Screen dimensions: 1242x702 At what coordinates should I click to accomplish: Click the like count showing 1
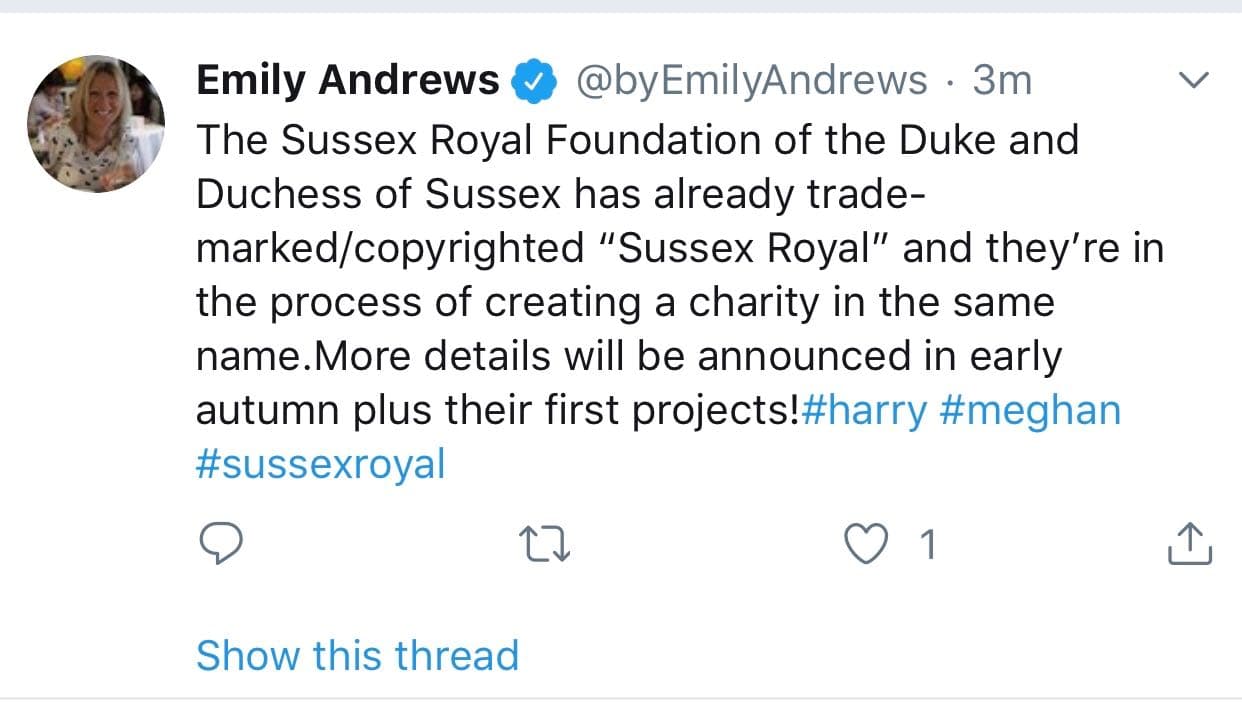click(926, 543)
